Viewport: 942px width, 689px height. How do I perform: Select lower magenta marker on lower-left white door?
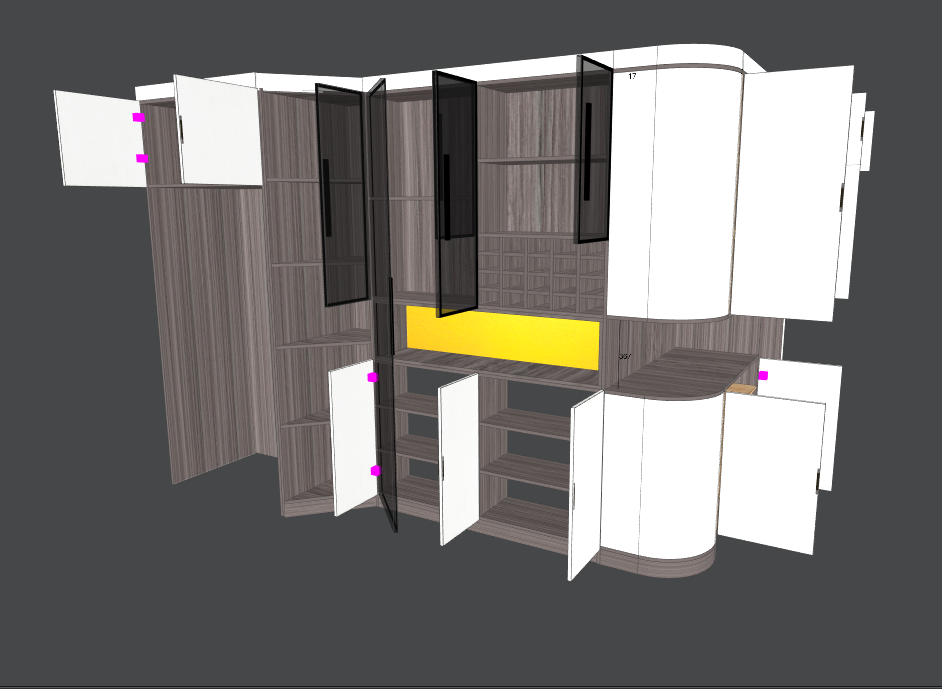point(376,470)
